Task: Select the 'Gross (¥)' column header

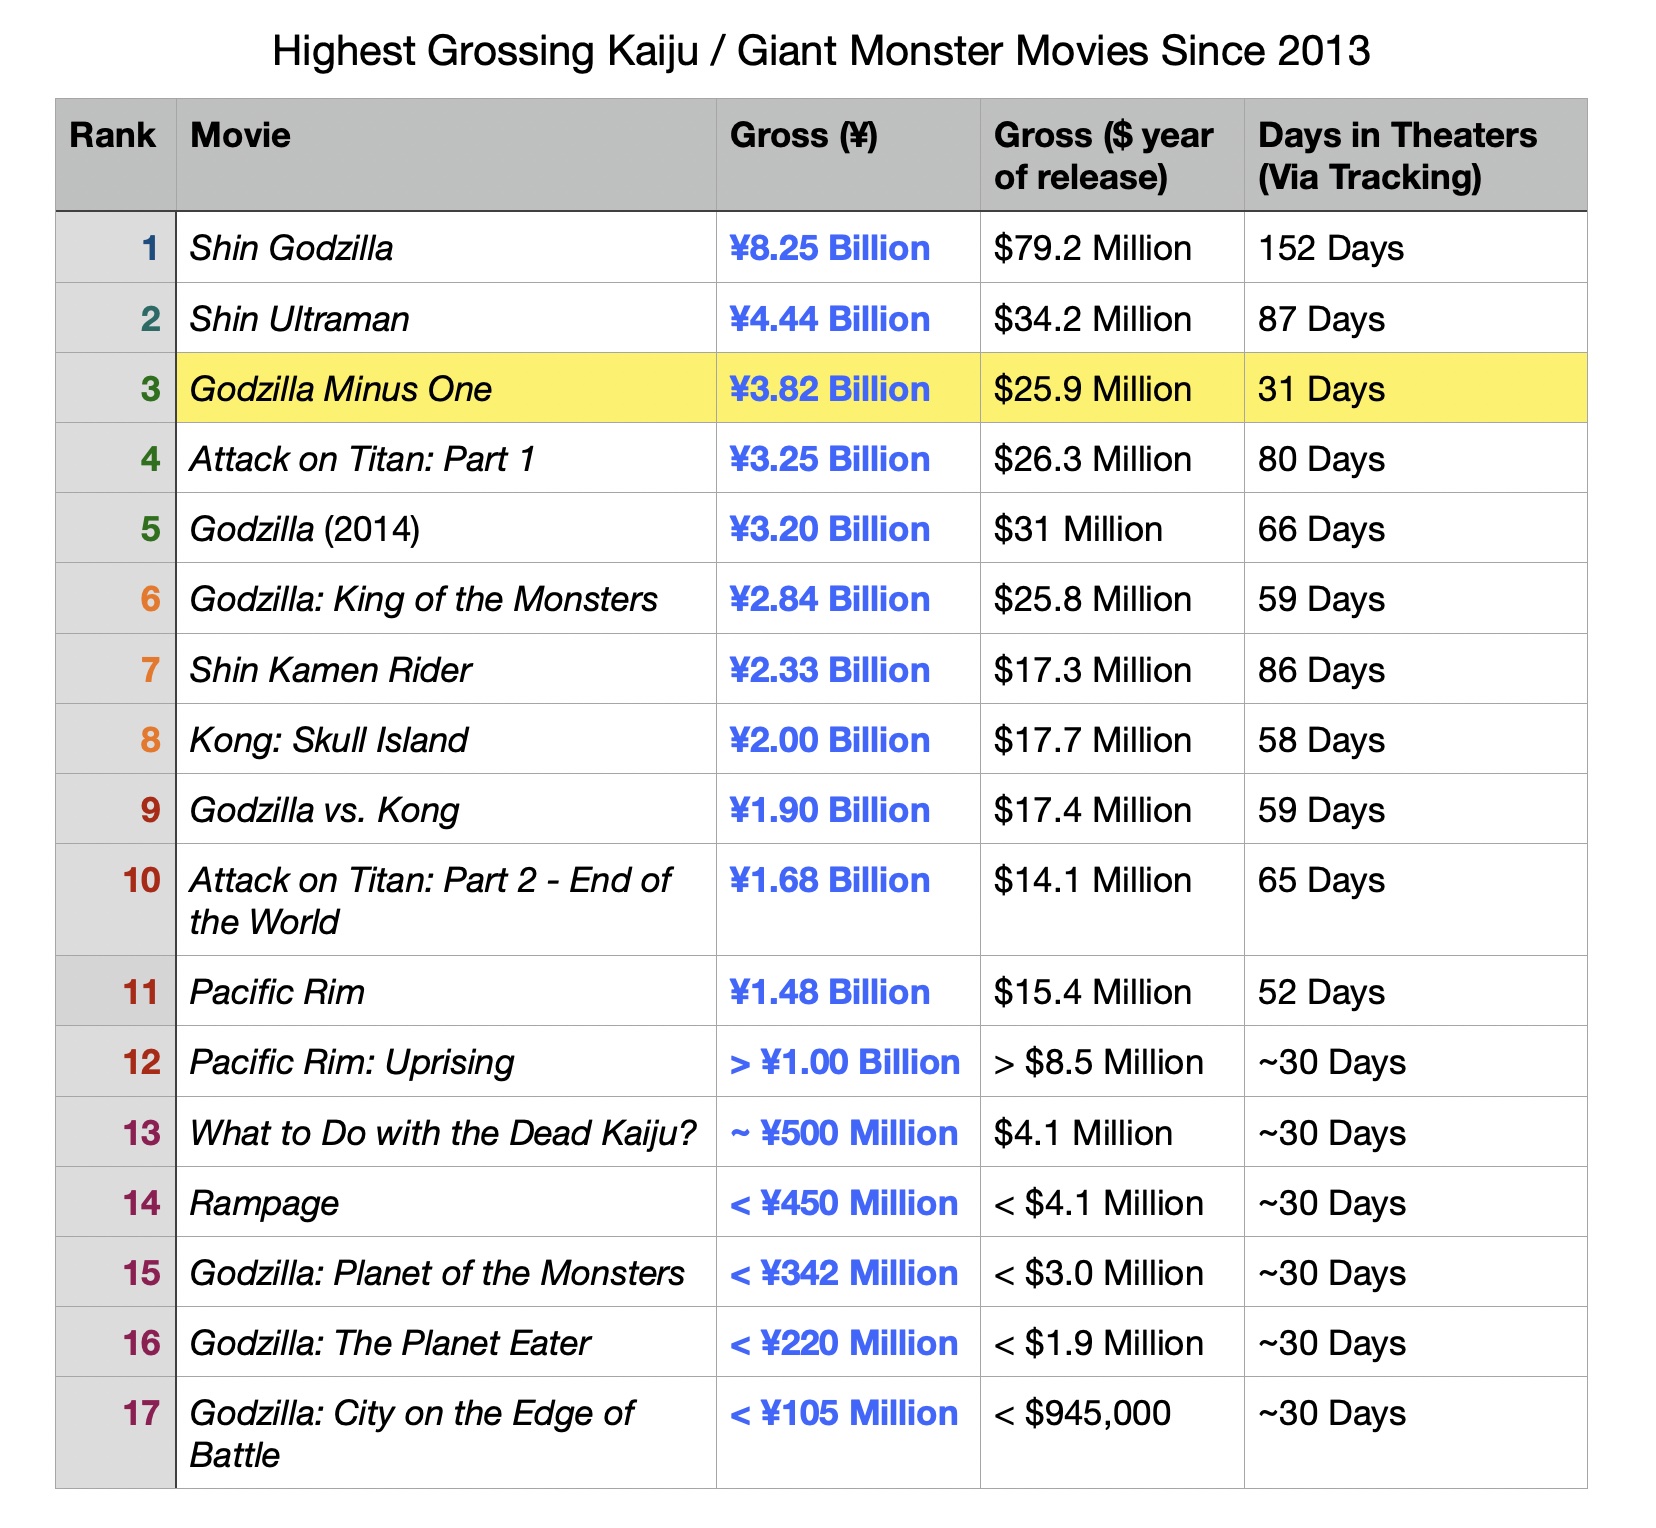Action: pos(848,155)
